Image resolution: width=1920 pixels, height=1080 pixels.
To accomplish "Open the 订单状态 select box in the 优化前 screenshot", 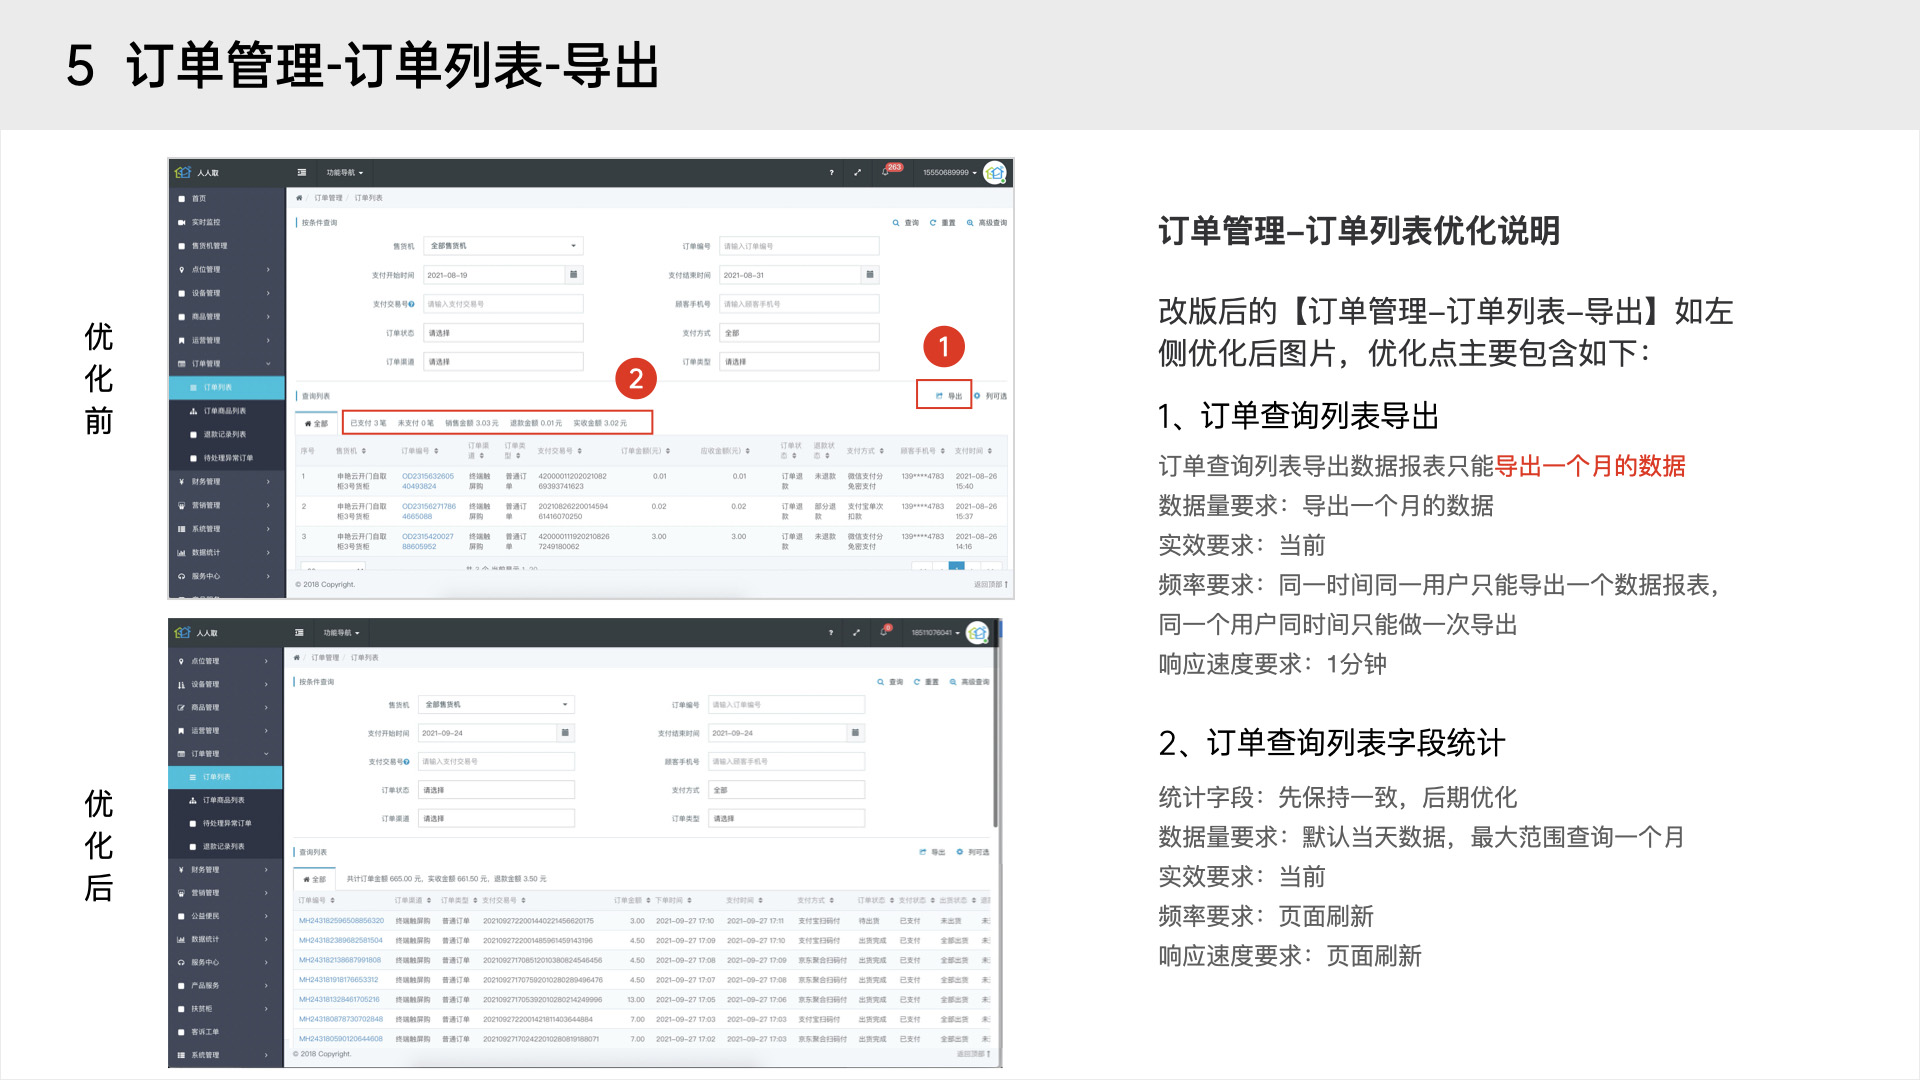I will click(x=503, y=333).
